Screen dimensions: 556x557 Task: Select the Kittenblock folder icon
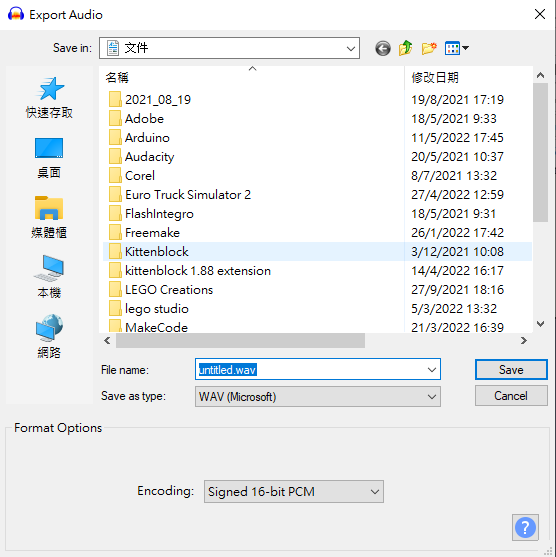(115, 251)
